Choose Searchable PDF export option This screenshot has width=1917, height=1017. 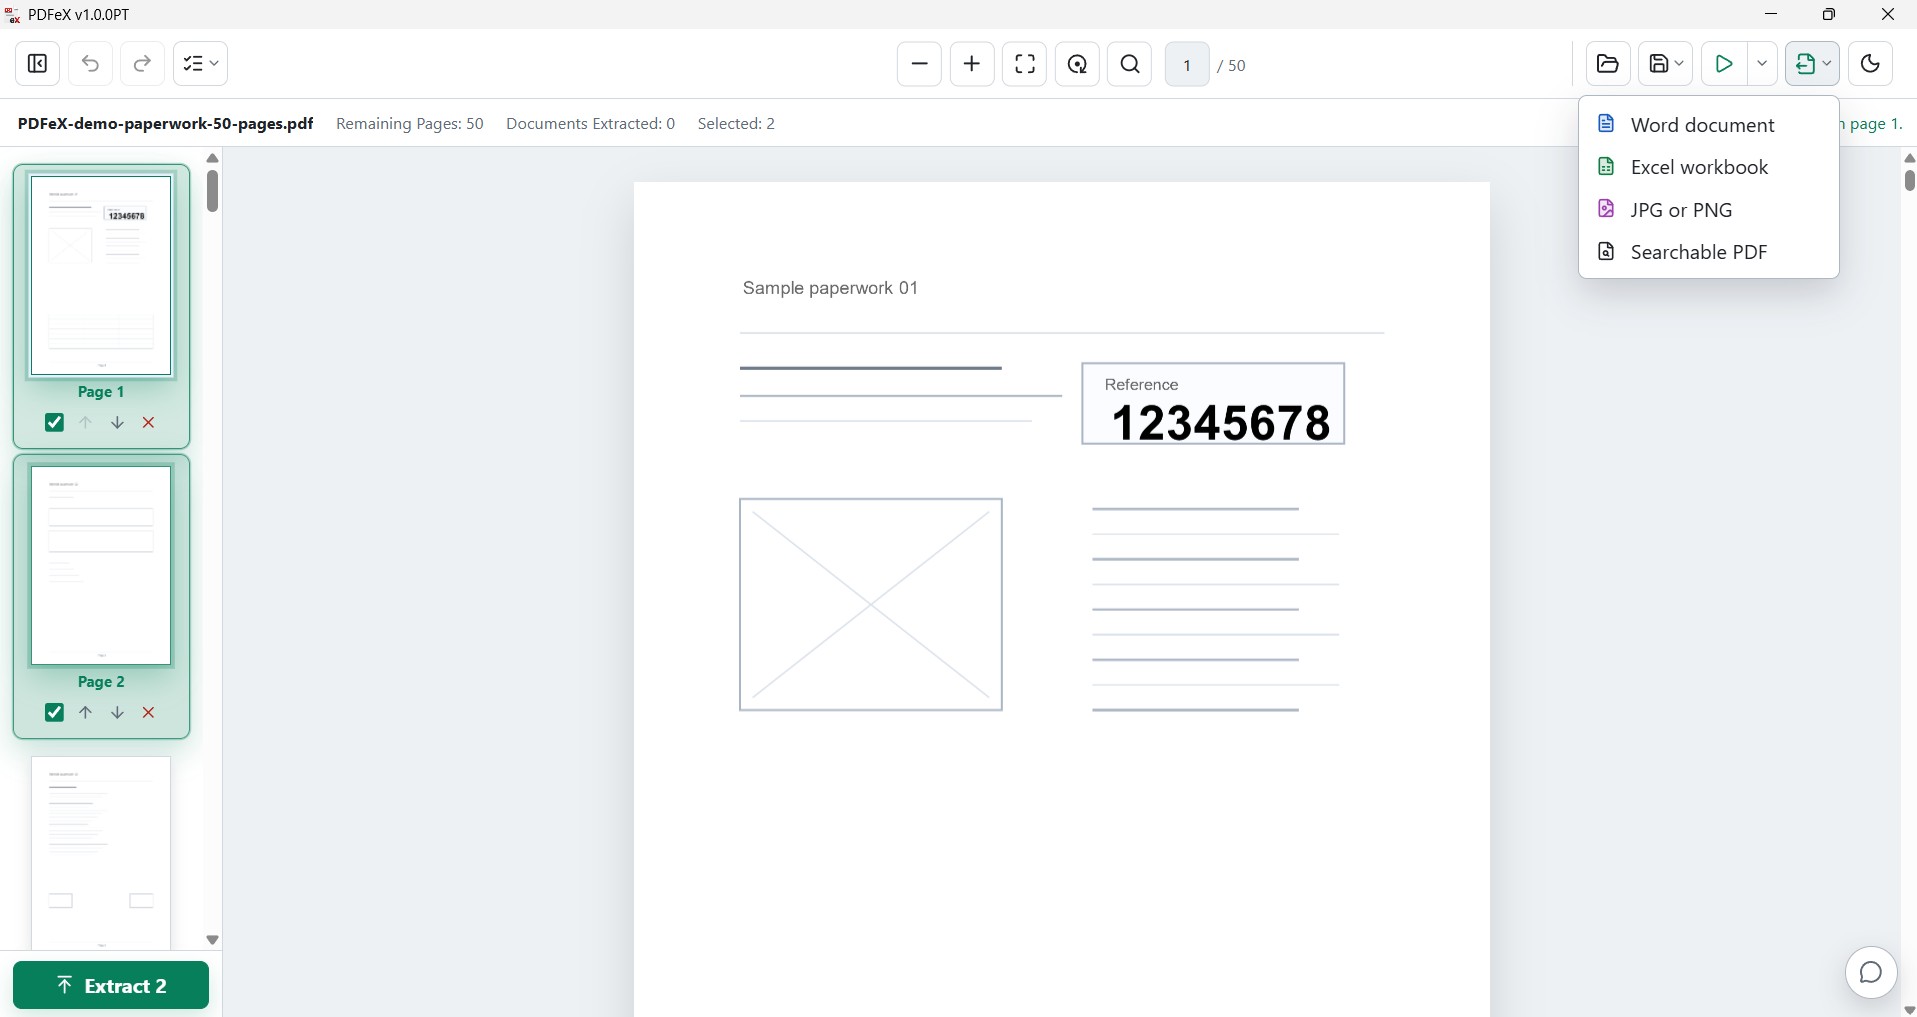pos(1708,252)
